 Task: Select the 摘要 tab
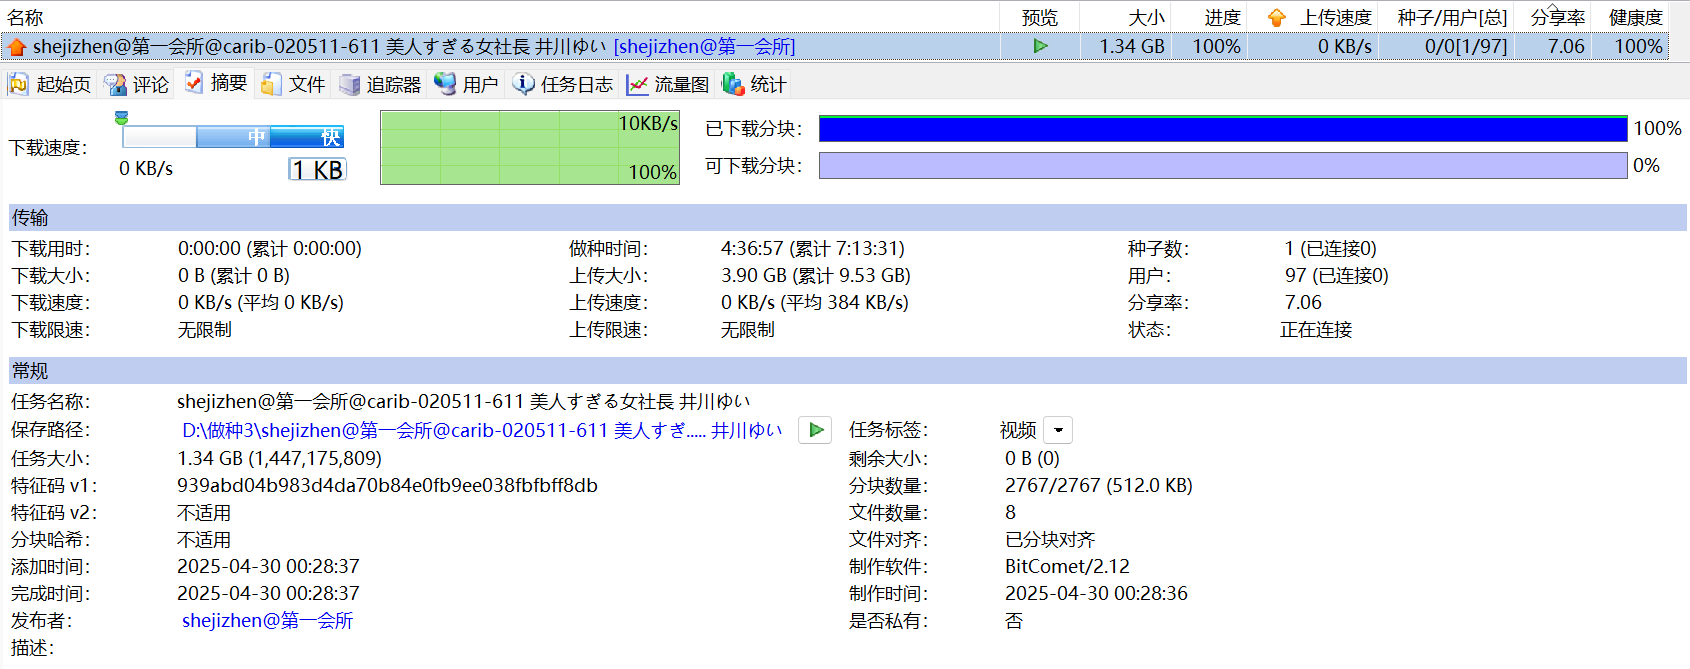[x=215, y=83]
